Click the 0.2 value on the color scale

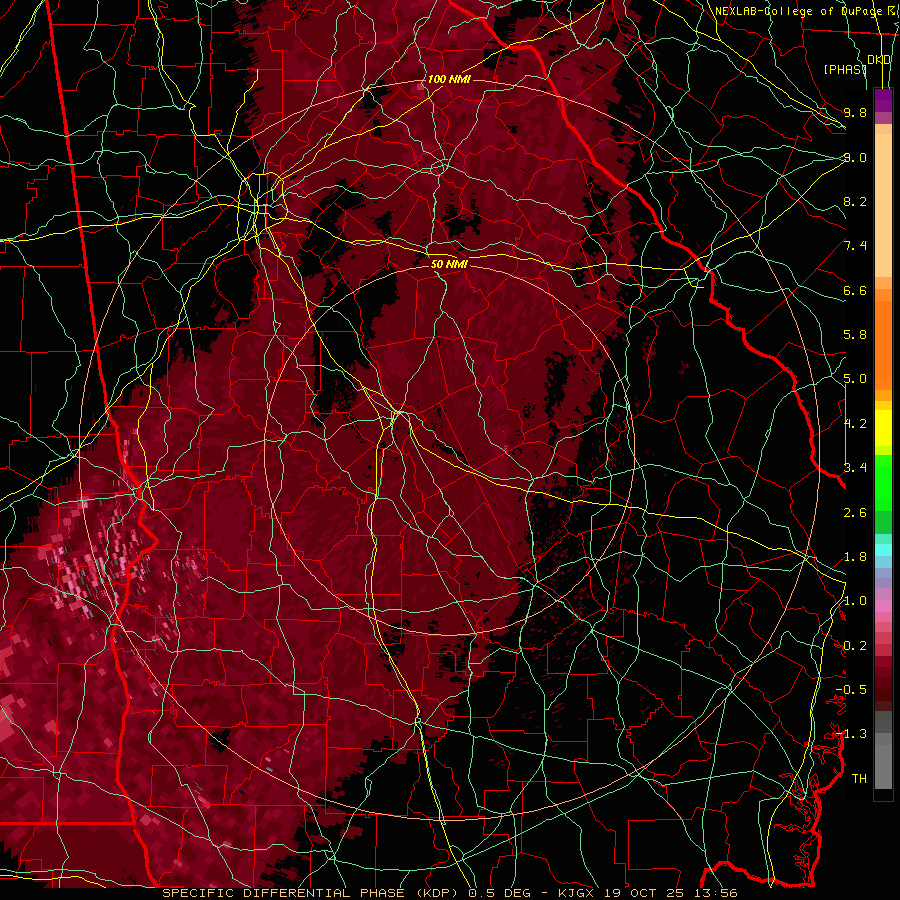[855, 646]
